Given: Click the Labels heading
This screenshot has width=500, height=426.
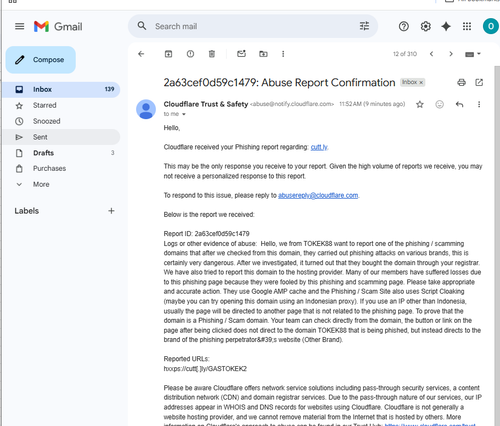Looking at the screenshot, I should [x=27, y=211].
